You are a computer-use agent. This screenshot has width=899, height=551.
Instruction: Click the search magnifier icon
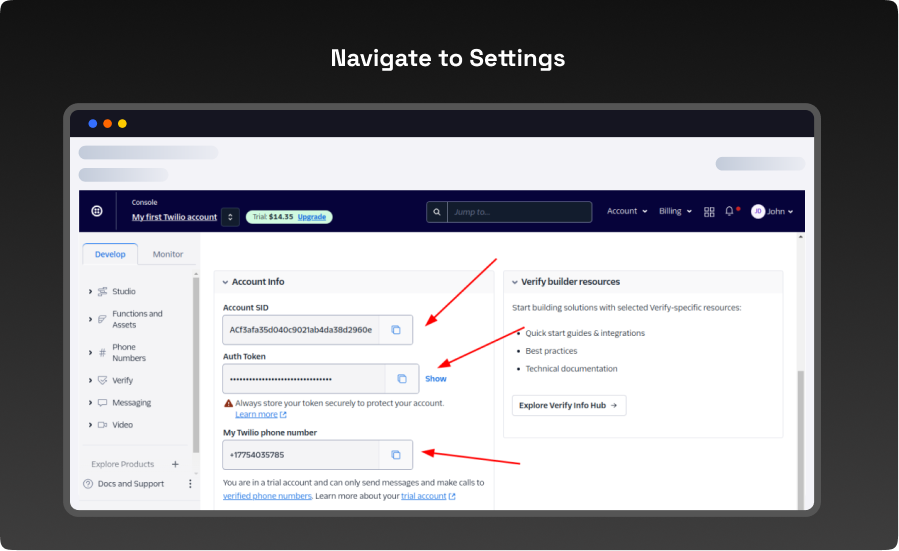(x=436, y=212)
